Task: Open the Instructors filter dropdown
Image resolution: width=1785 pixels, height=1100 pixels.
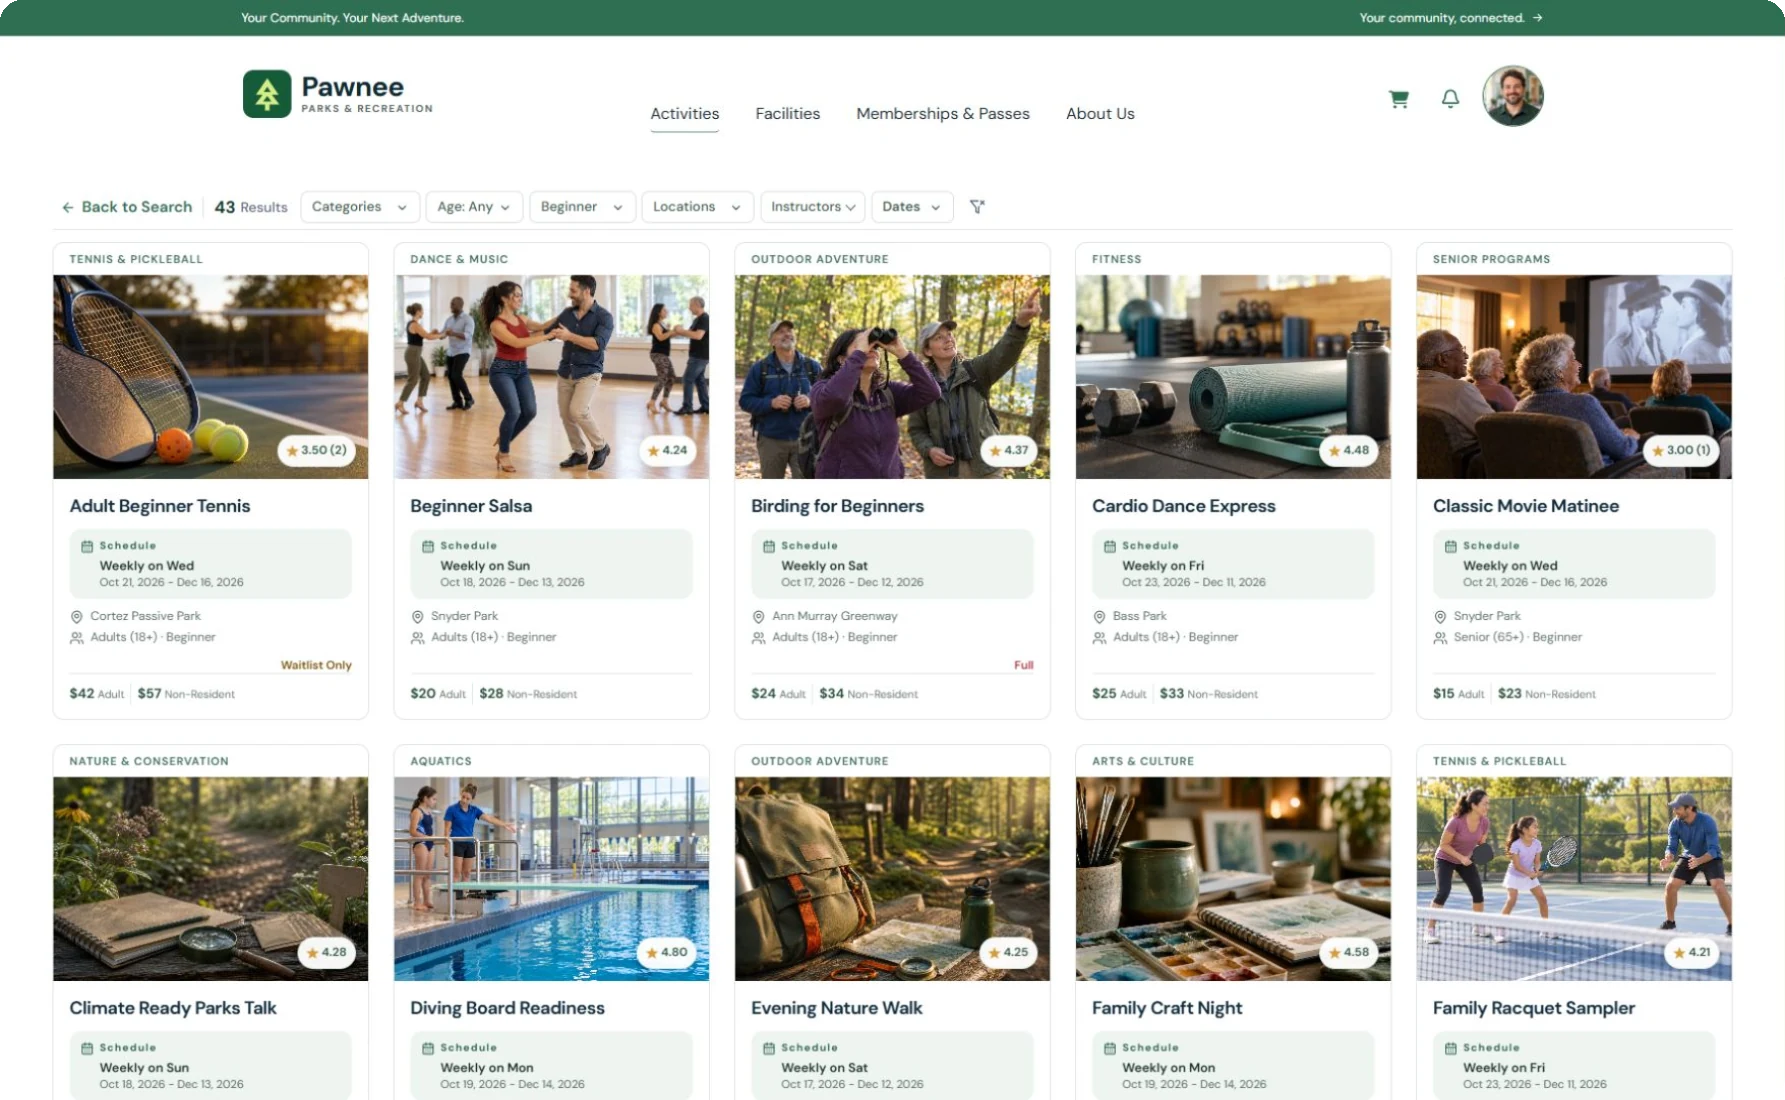Action: tap(813, 207)
